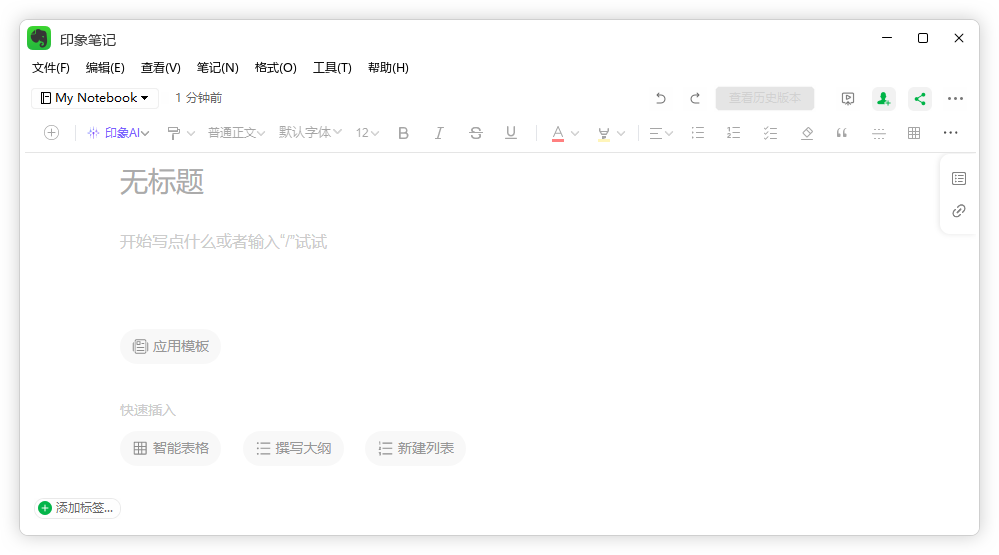Click the 1 分钟前 timestamp
The image size is (999, 555).
coord(199,98)
